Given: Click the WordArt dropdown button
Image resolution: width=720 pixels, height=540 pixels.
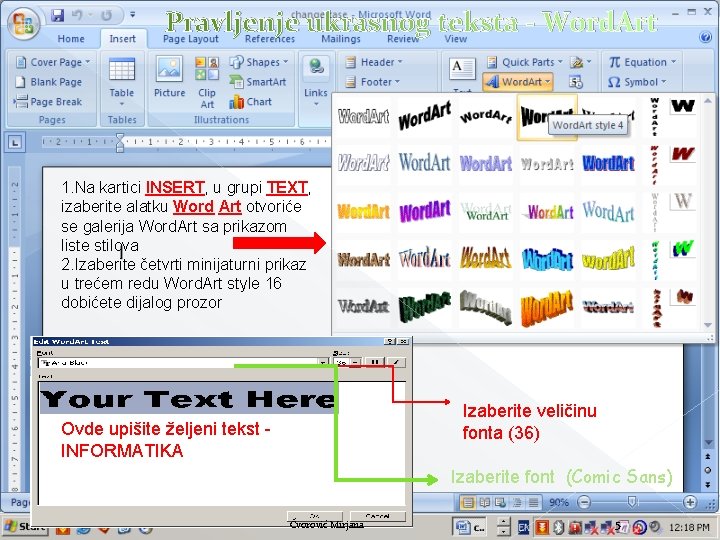Looking at the screenshot, I should (518, 82).
